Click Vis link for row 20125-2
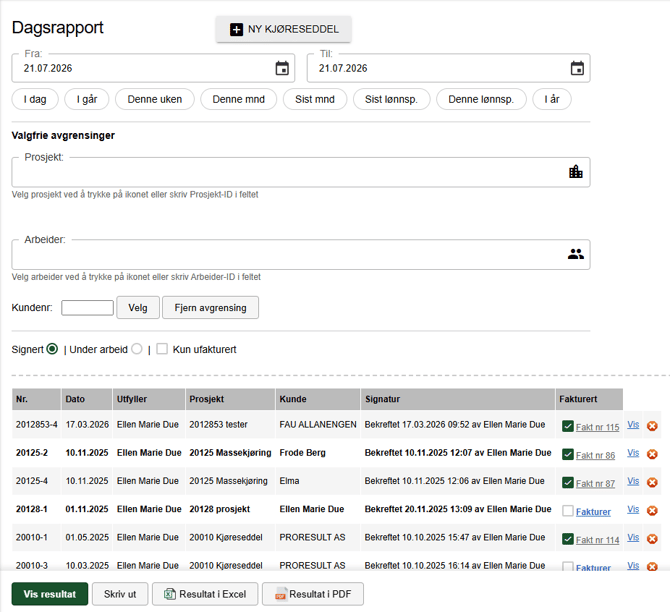The width and height of the screenshot is (670, 612). pos(633,453)
